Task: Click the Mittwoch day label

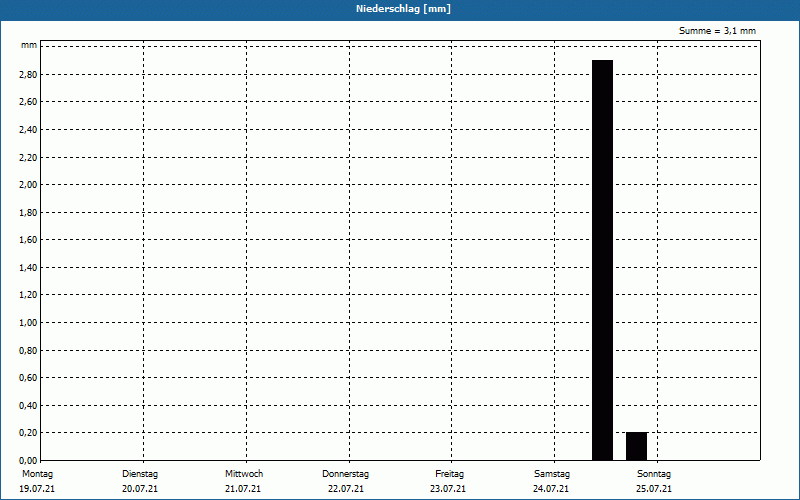Action: pyautogui.click(x=244, y=474)
